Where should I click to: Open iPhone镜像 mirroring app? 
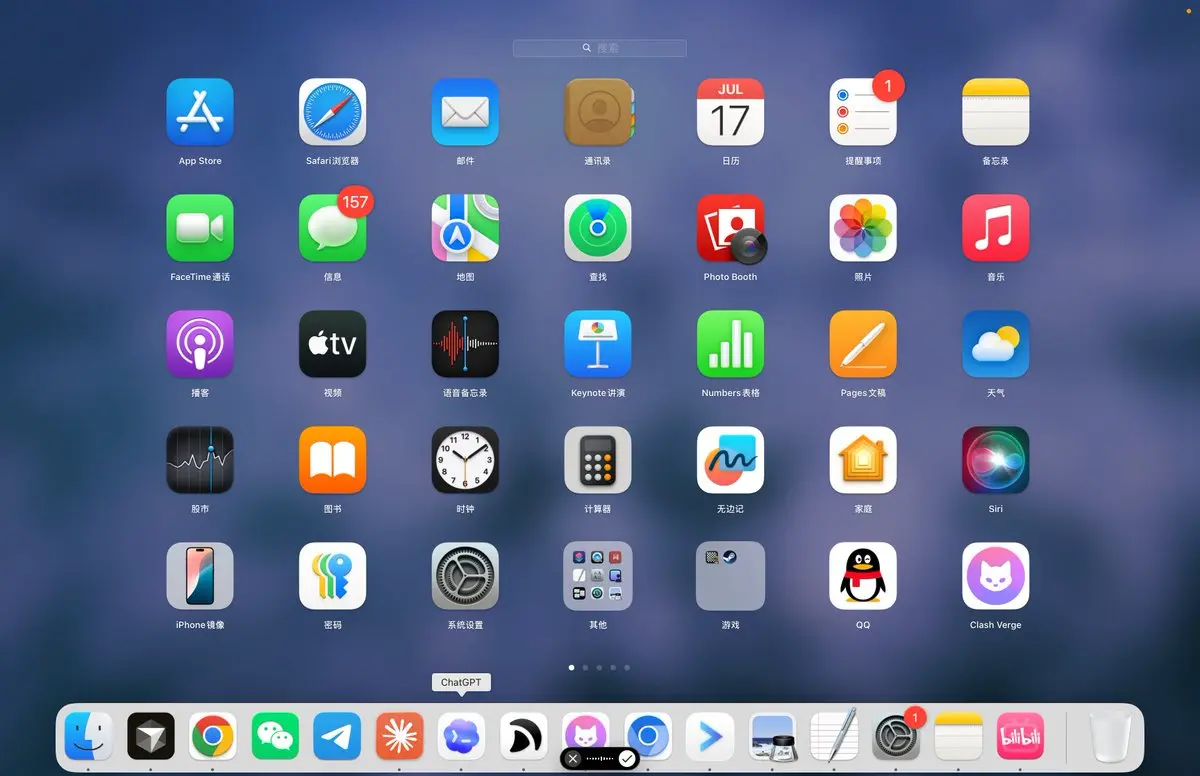200,576
